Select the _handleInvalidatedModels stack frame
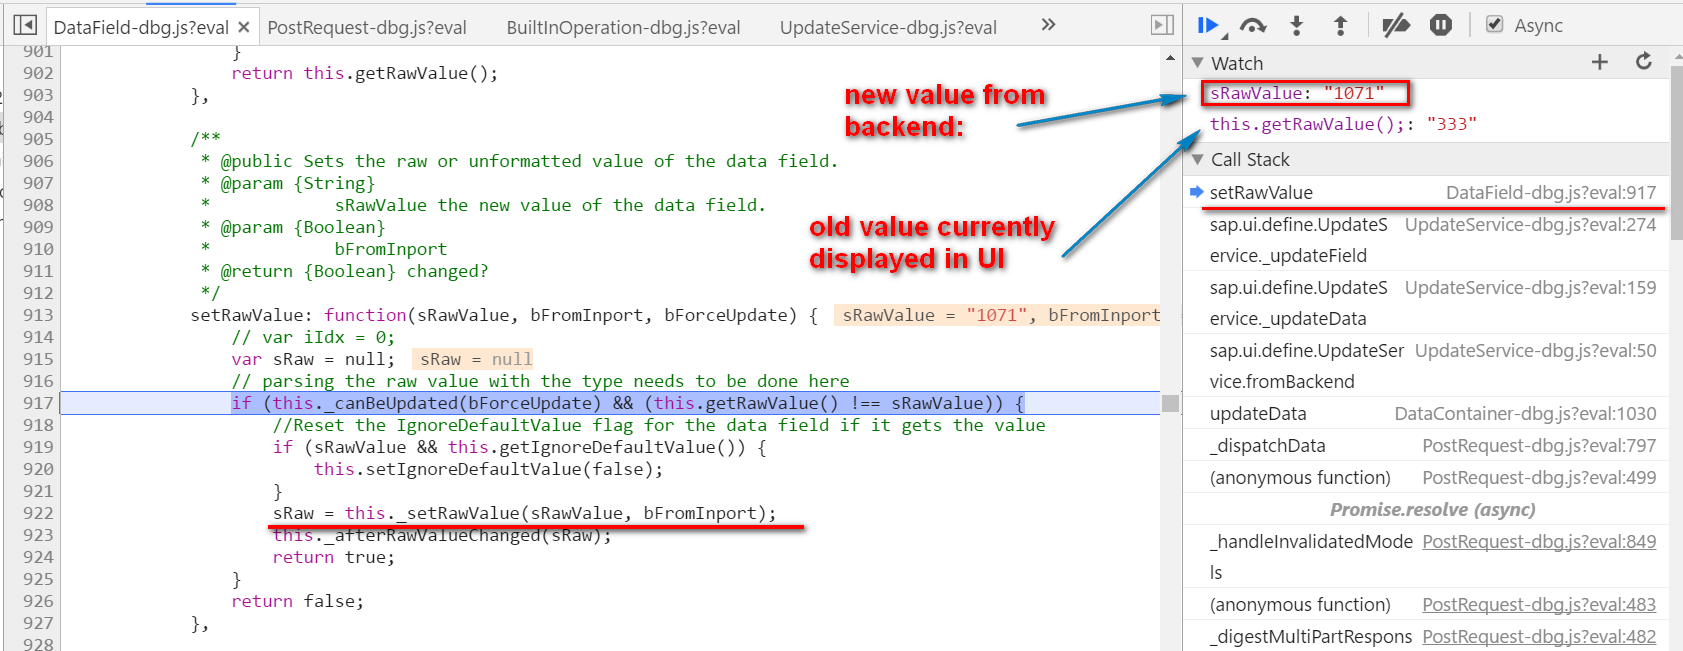 point(1426,556)
